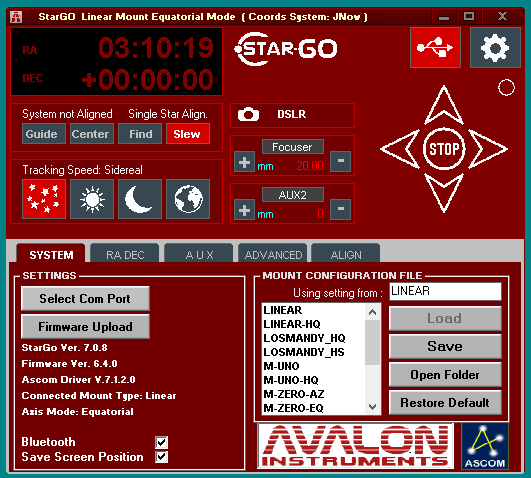
Task: Click the Focuser label button
Action: [293, 147]
